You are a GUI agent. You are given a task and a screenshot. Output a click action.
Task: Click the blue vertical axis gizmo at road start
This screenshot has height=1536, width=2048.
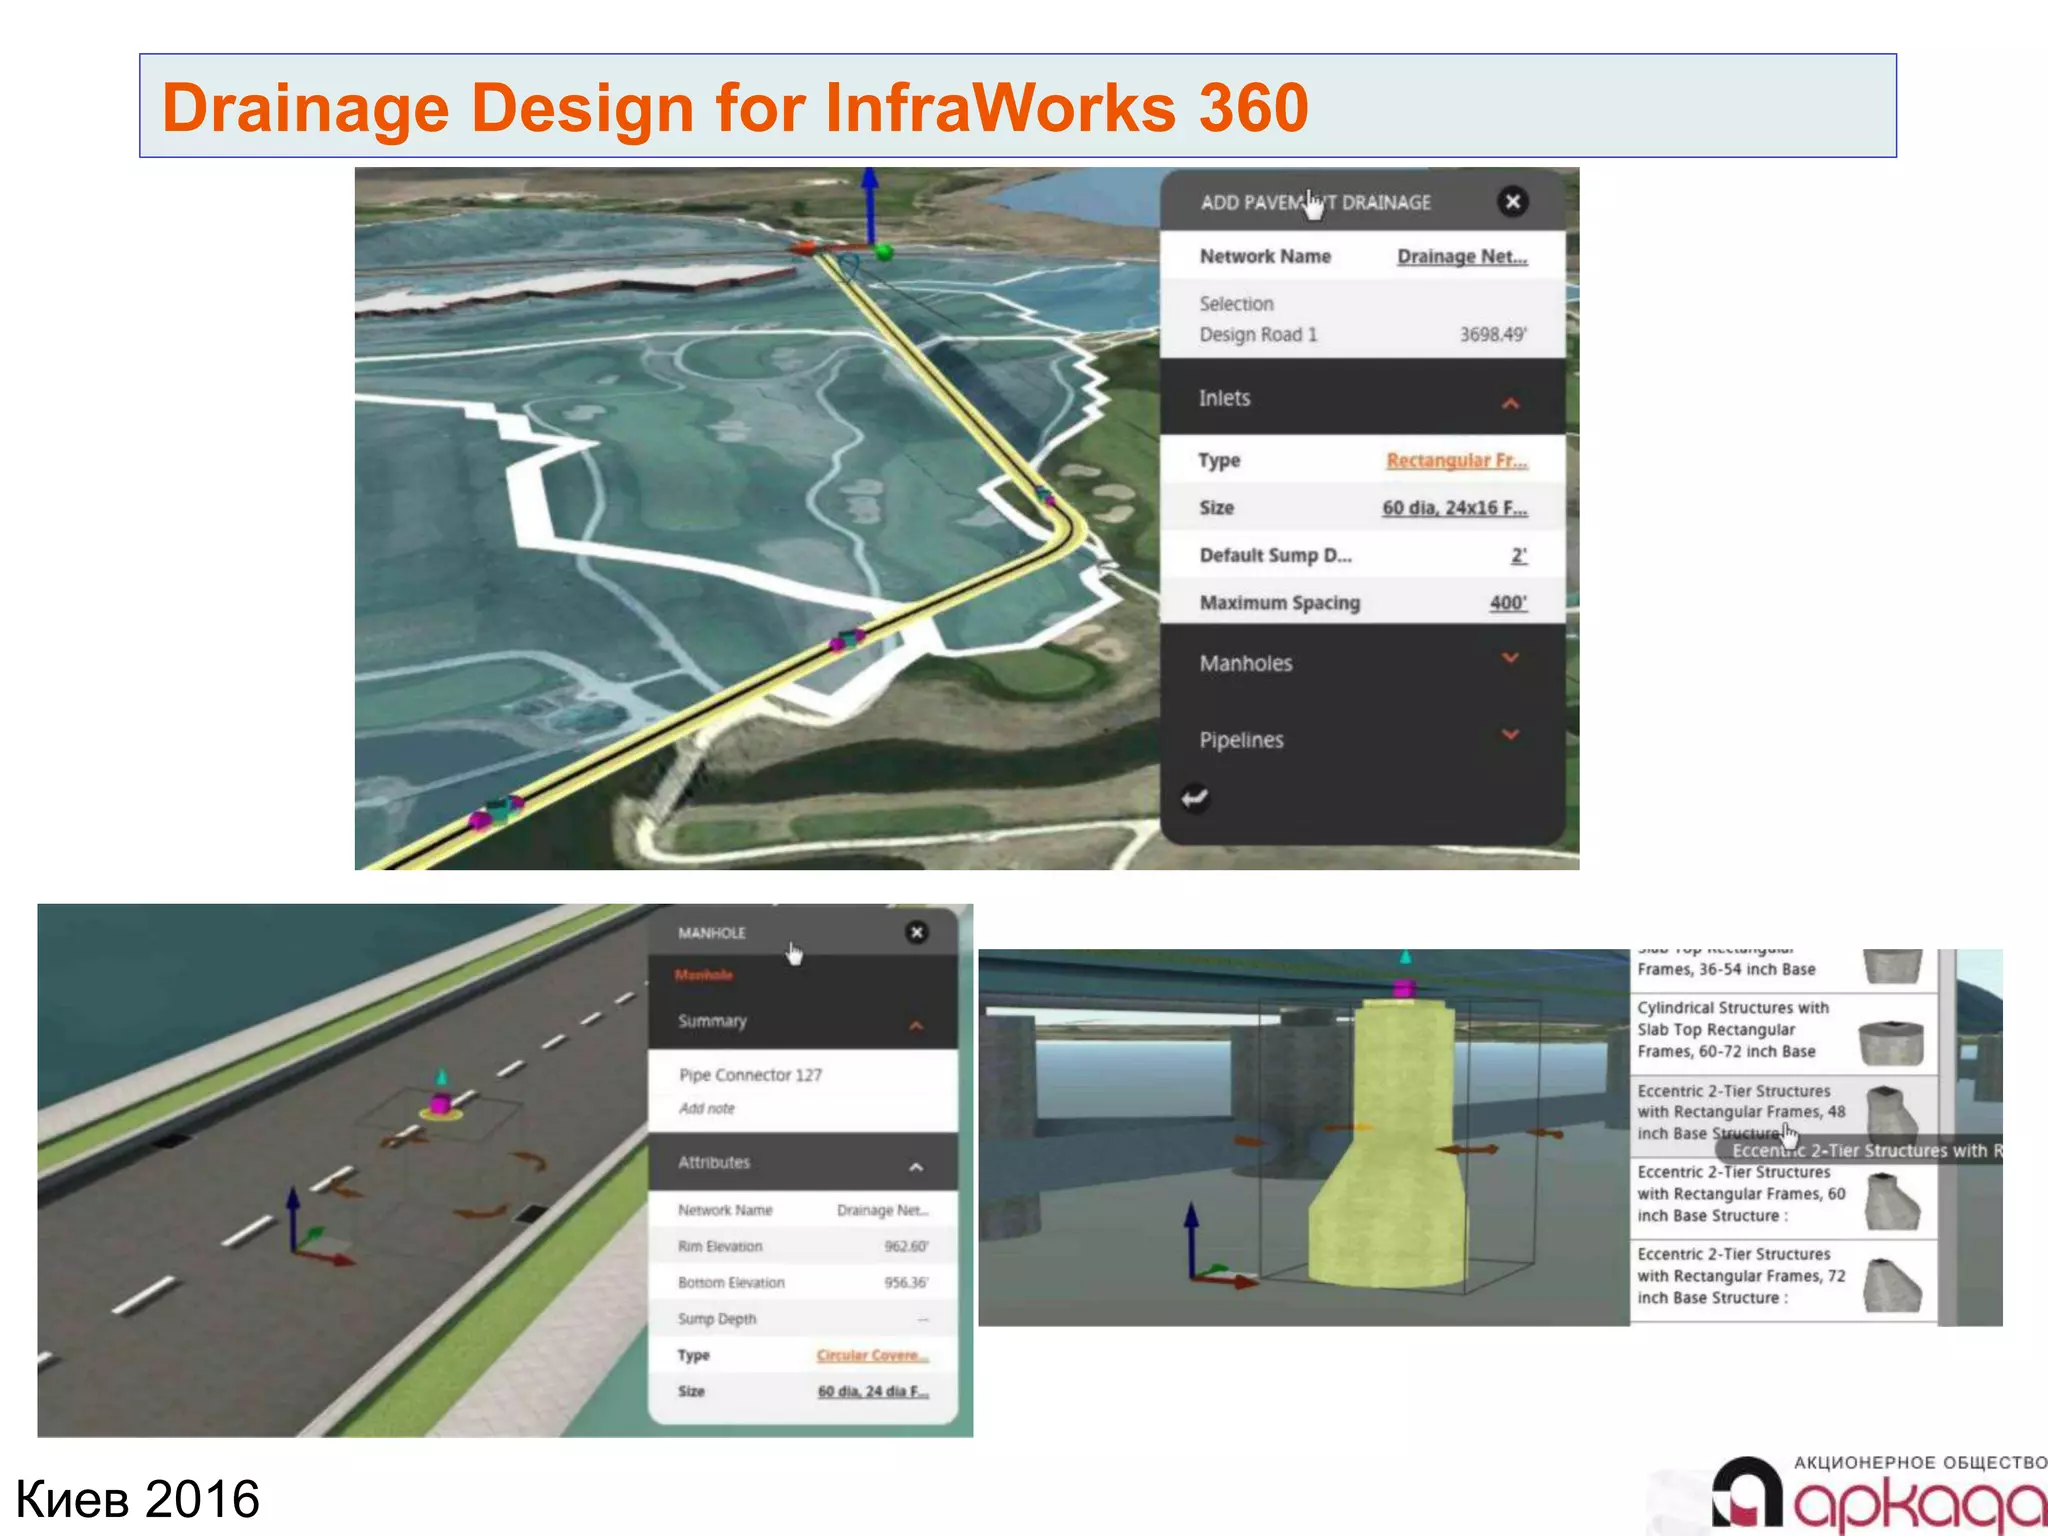869,205
